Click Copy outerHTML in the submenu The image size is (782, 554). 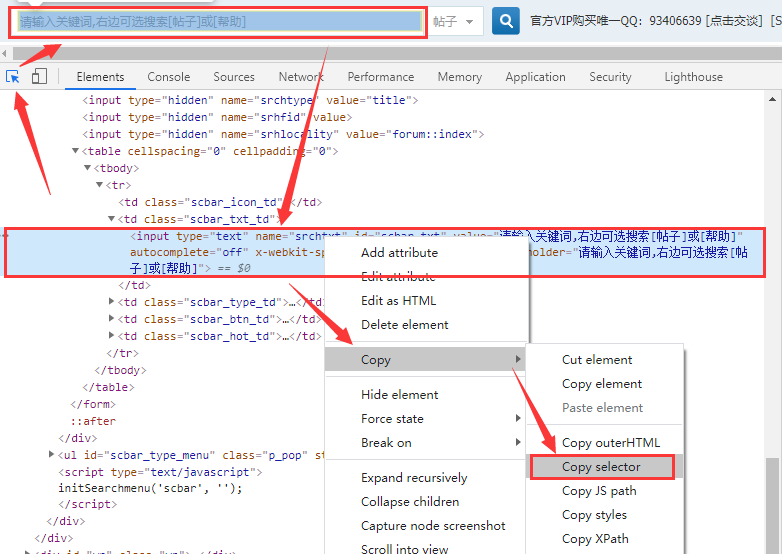coord(610,443)
